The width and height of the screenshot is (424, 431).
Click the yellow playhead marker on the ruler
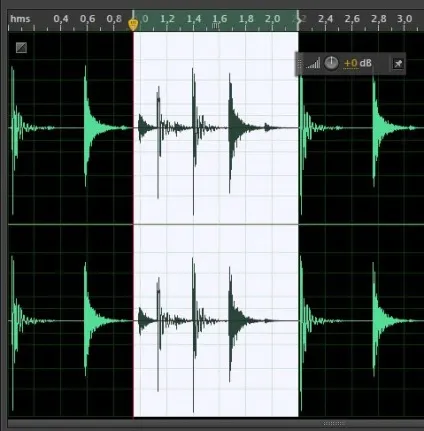pos(133,25)
